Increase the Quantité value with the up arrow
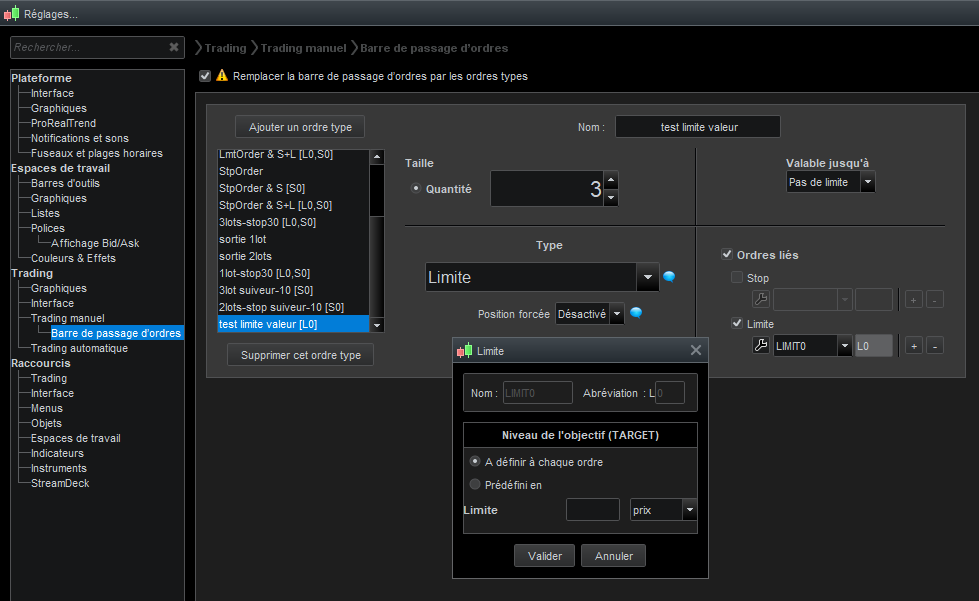Viewport: 979px width, 601px height. point(611,180)
